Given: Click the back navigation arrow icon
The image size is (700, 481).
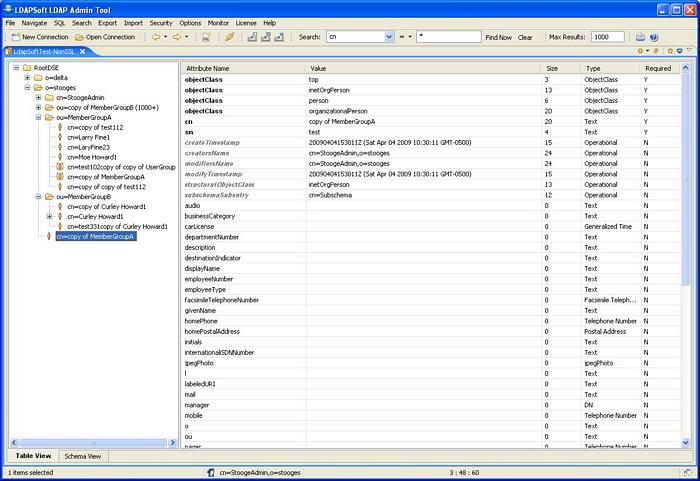Looking at the screenshot, I should pyautogui.click(x=156, y=37).
